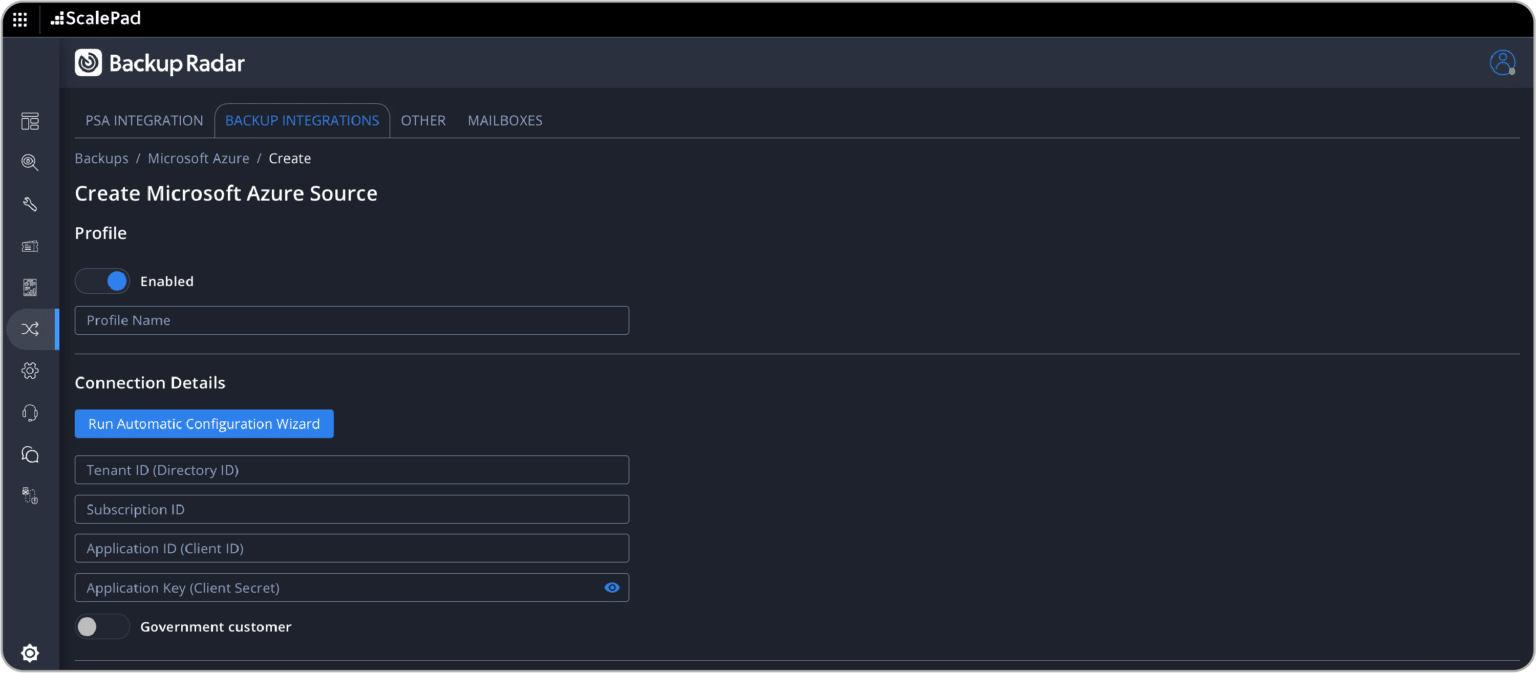Viewport: 1536px width, 673px height.
Task: Open the settings gear in the sidebar
Action: [x=30, y=370]
